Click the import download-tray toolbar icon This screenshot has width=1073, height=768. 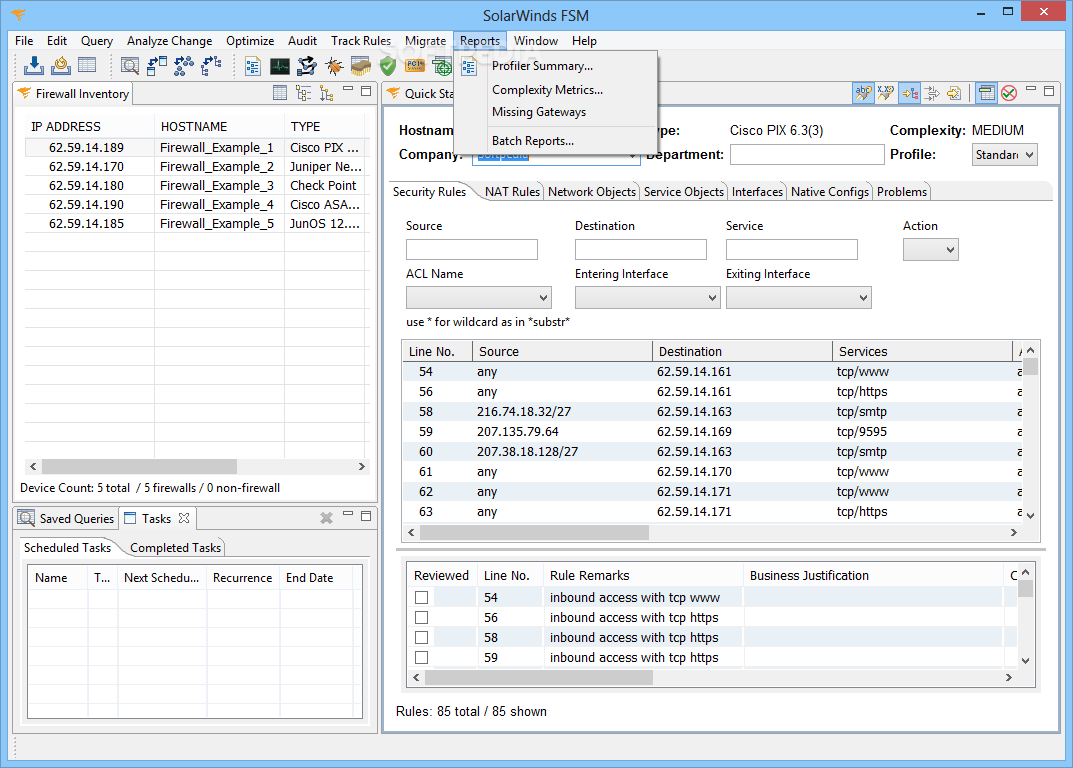pos(34,66)
